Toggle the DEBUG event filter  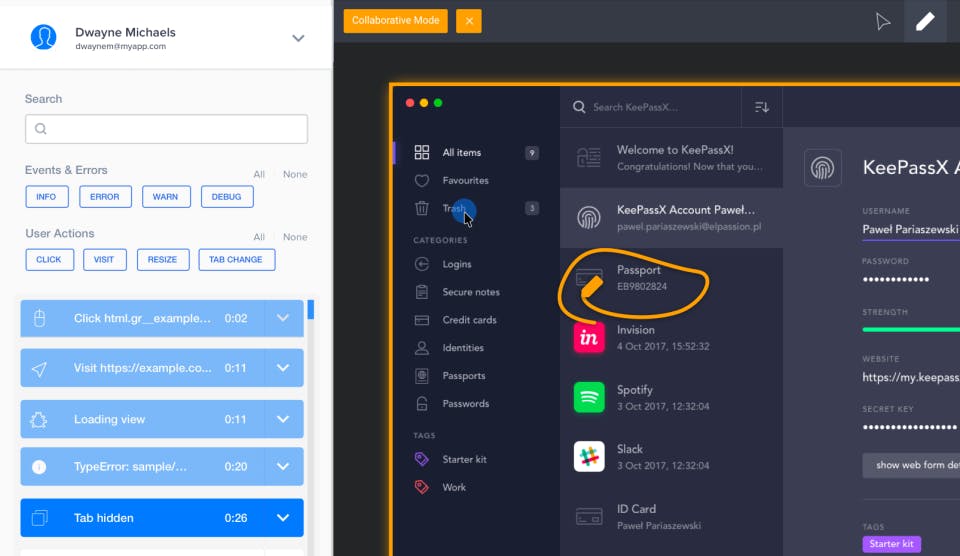click(x=227, y=197)
